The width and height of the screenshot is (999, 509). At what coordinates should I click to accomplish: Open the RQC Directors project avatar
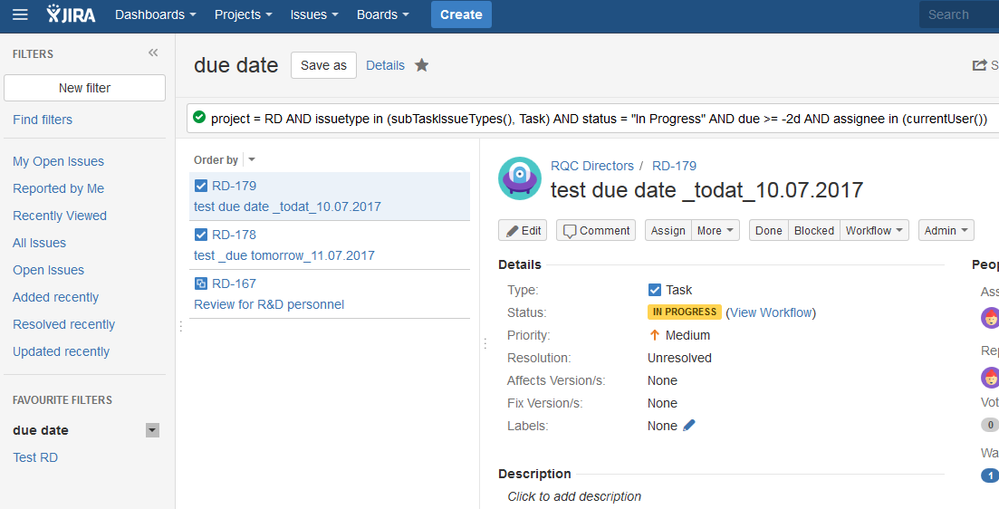point(520,178)
